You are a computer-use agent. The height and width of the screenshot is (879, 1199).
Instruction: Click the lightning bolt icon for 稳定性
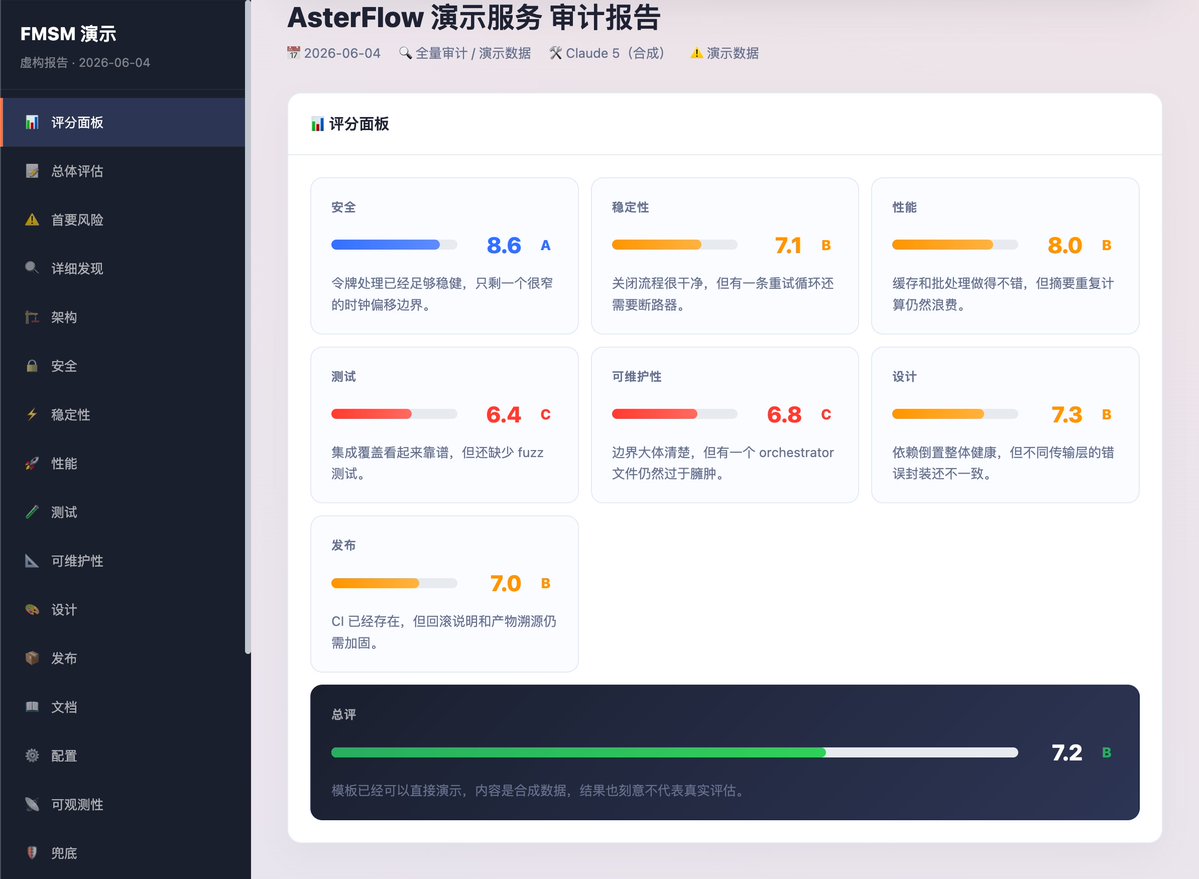pyautogui.click(x=31, y=415)
